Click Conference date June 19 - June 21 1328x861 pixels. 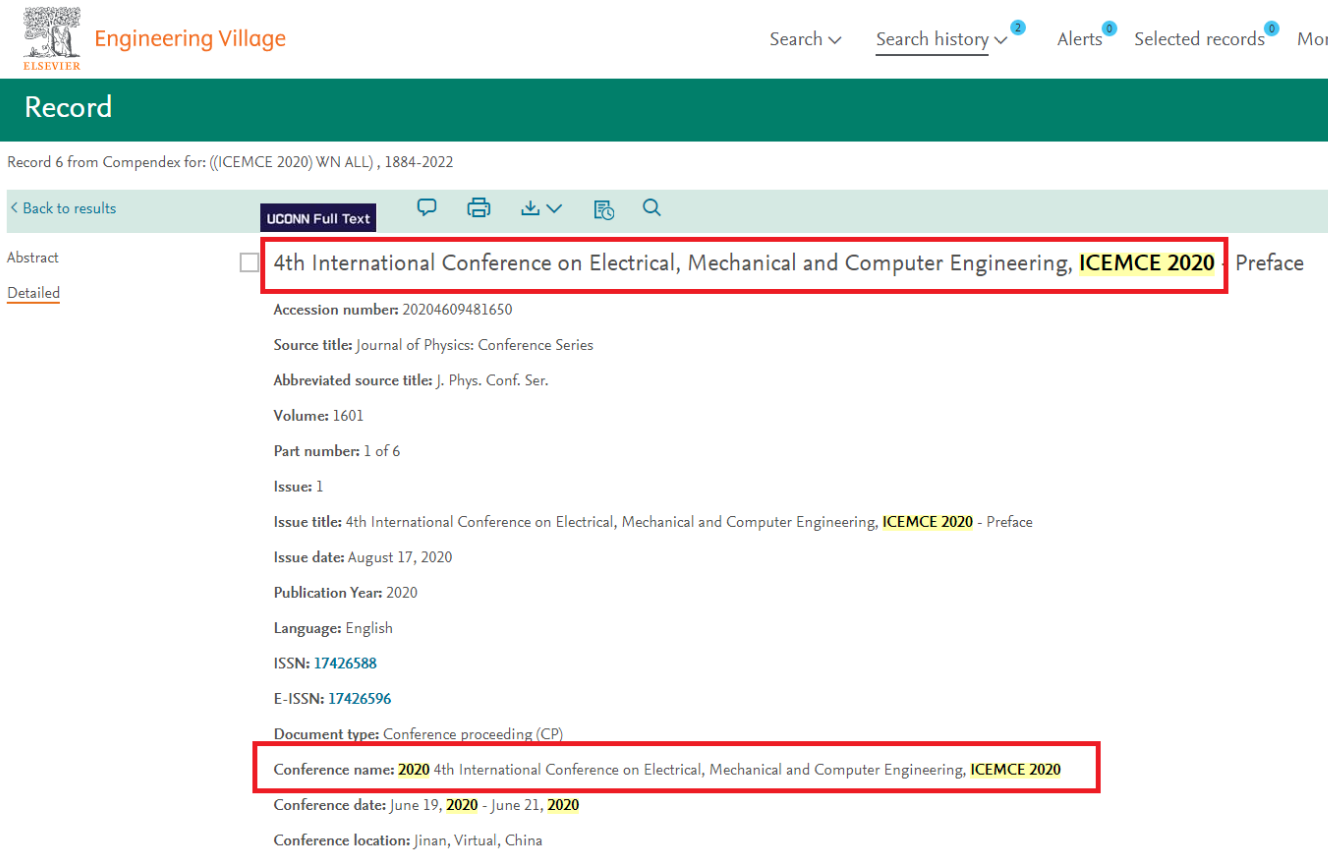click(484, 805)
